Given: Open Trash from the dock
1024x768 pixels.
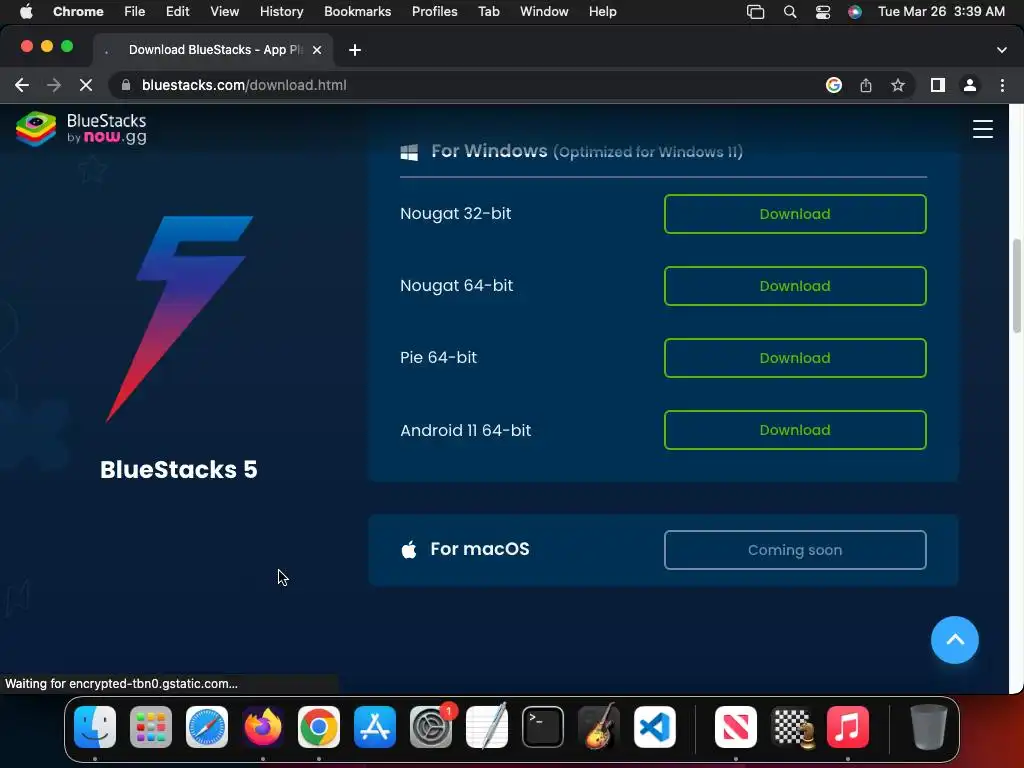Looking at the screenshot, I should tap(928, 727).
